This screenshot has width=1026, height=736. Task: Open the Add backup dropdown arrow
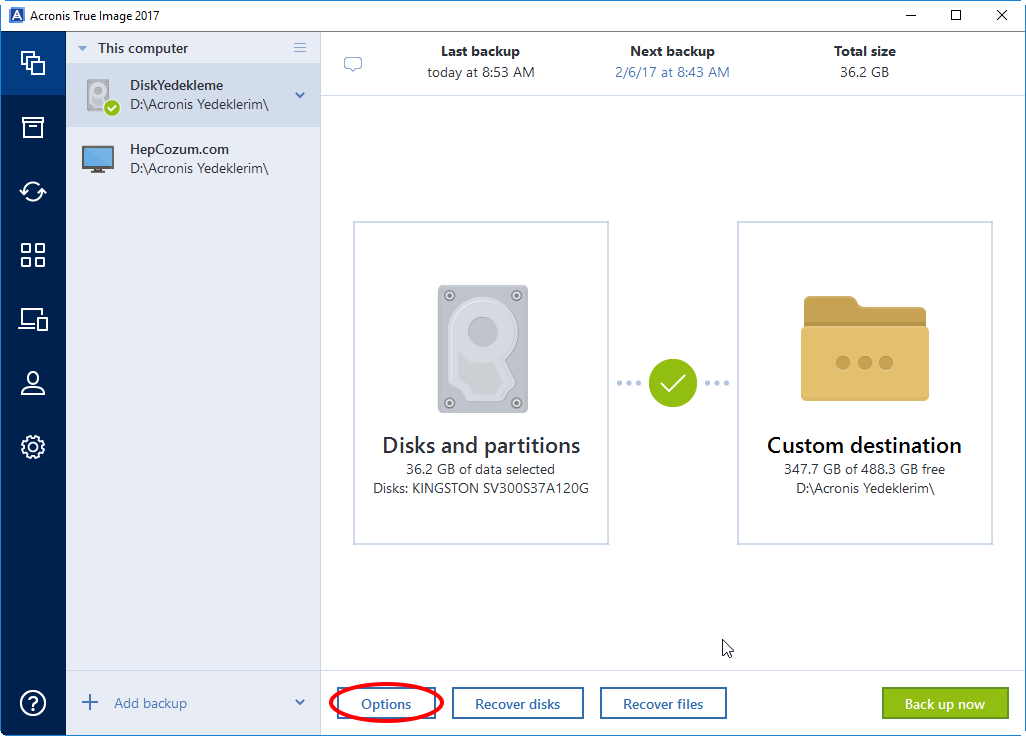click(x=300, y=703)
